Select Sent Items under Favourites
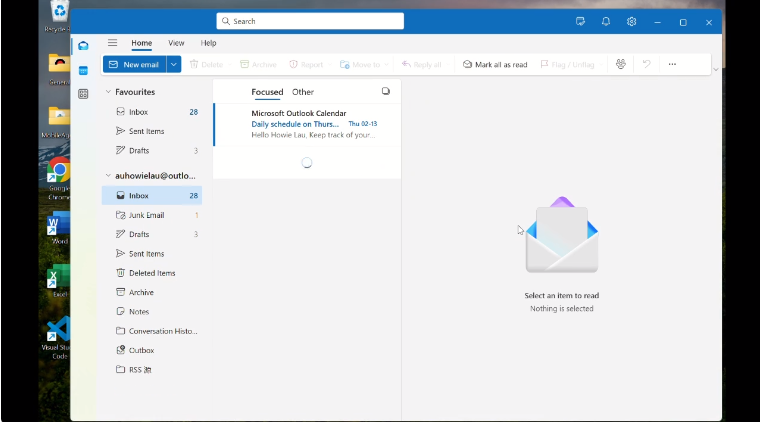Screen dimensions: 760x422 point(152,131)
